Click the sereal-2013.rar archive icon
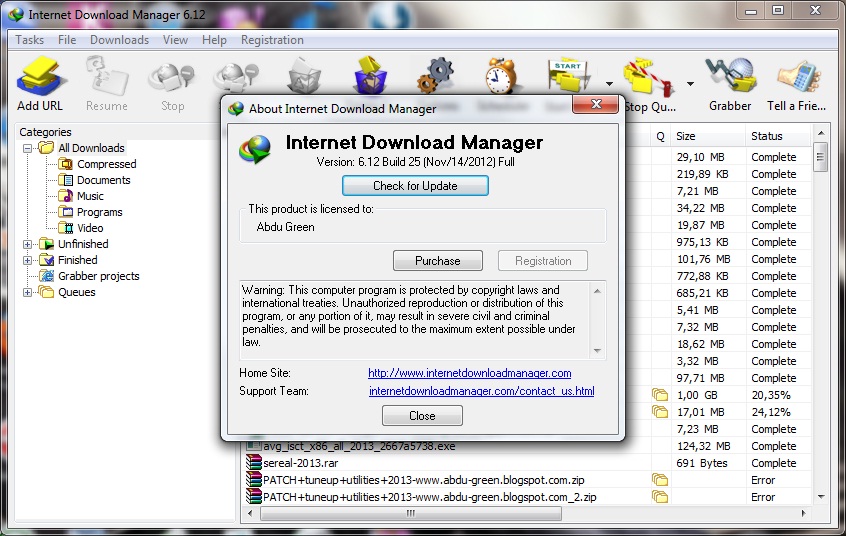This screenshot has height=536, width=846. tap(254, 463)
